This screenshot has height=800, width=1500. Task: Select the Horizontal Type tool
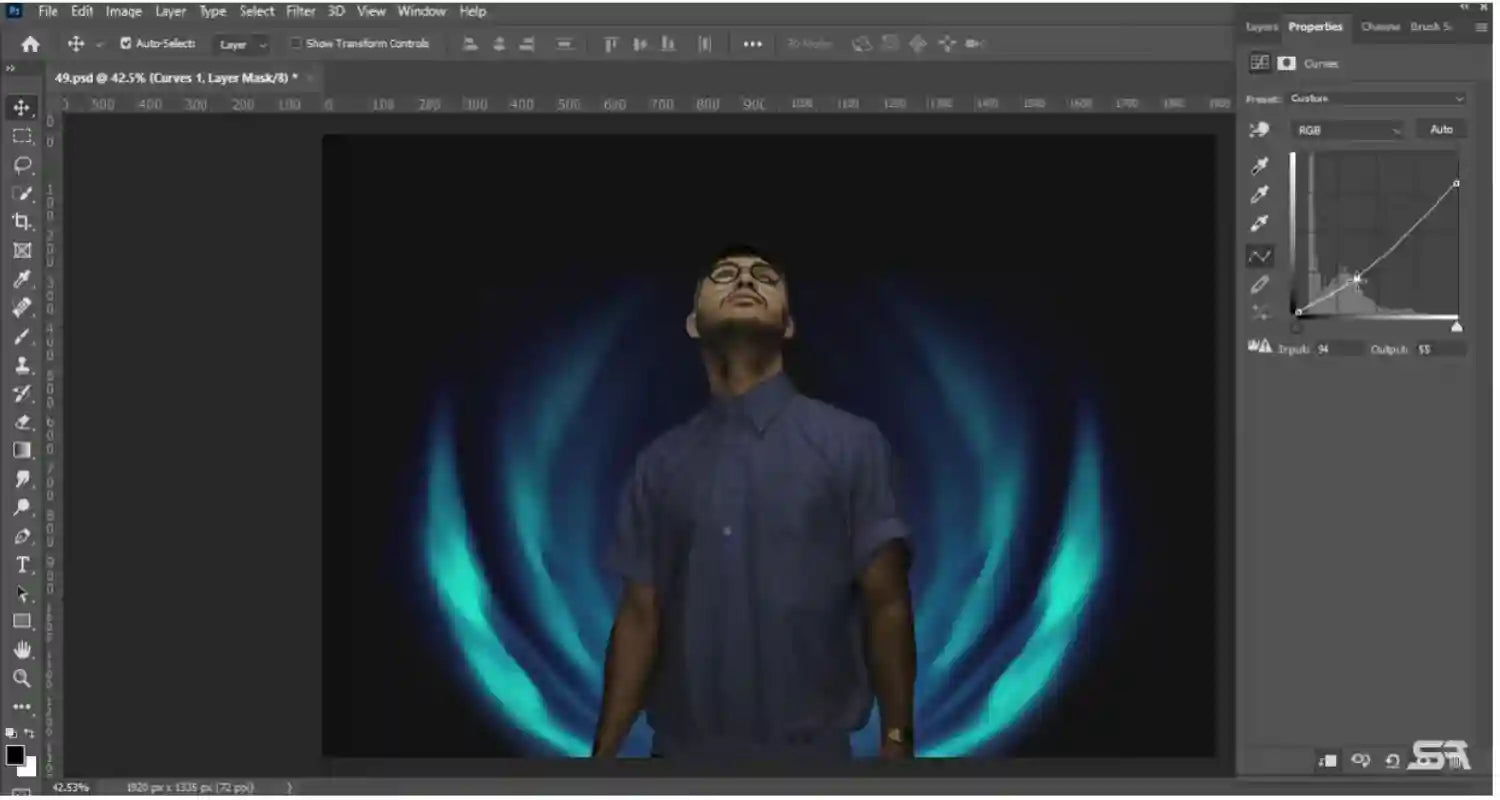[x=22, y=564]
